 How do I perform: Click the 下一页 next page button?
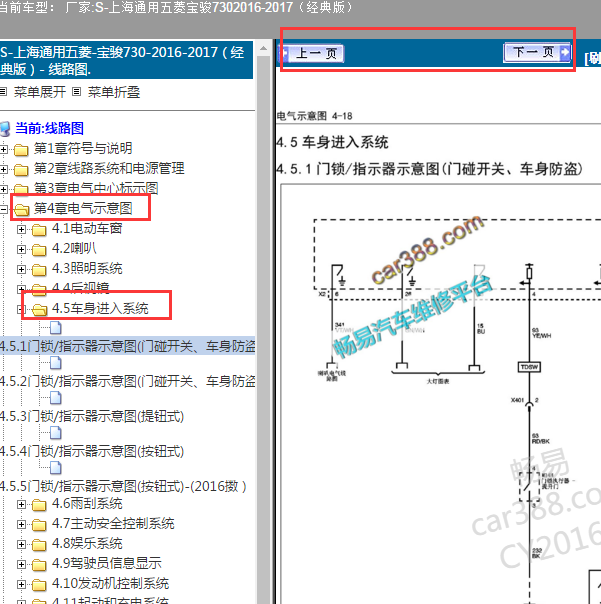(537, 52)
